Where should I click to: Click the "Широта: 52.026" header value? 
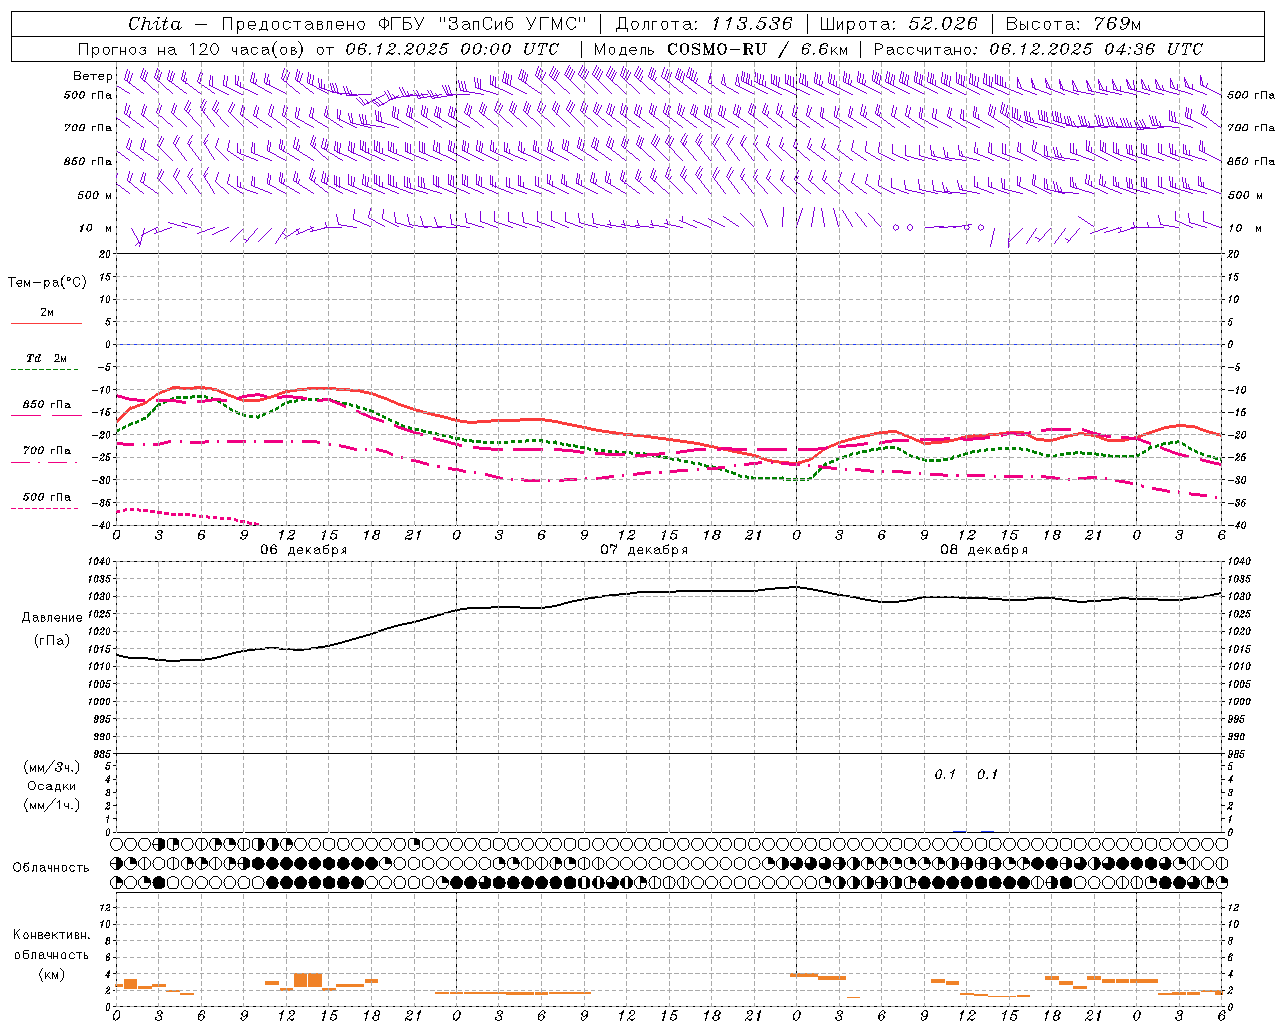[898, 24]
